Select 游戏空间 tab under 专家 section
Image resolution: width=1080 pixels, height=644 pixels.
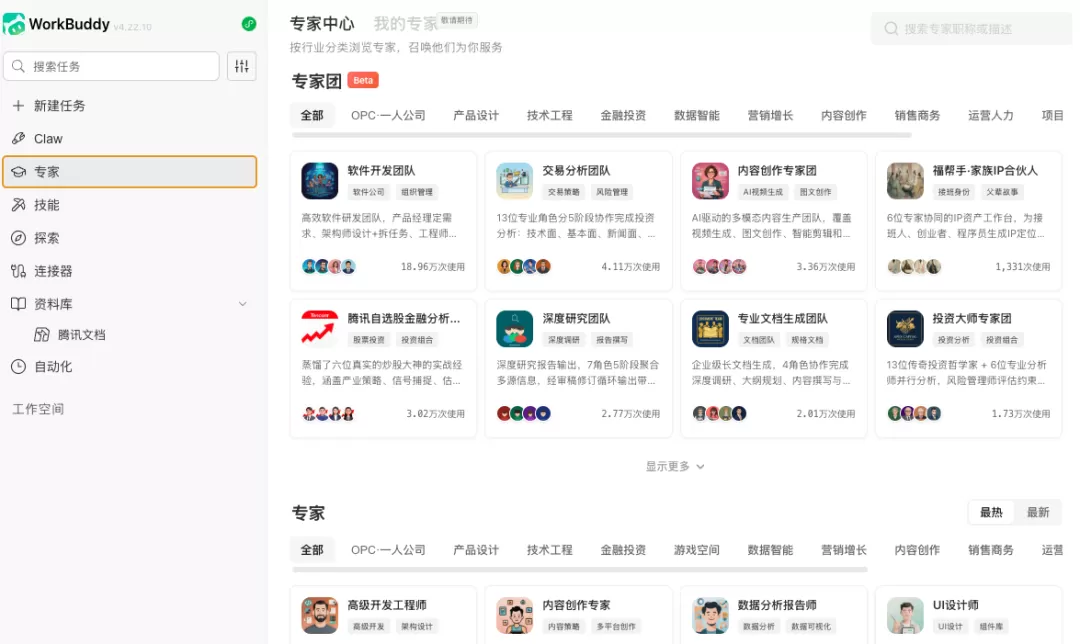tap(697, 550)
